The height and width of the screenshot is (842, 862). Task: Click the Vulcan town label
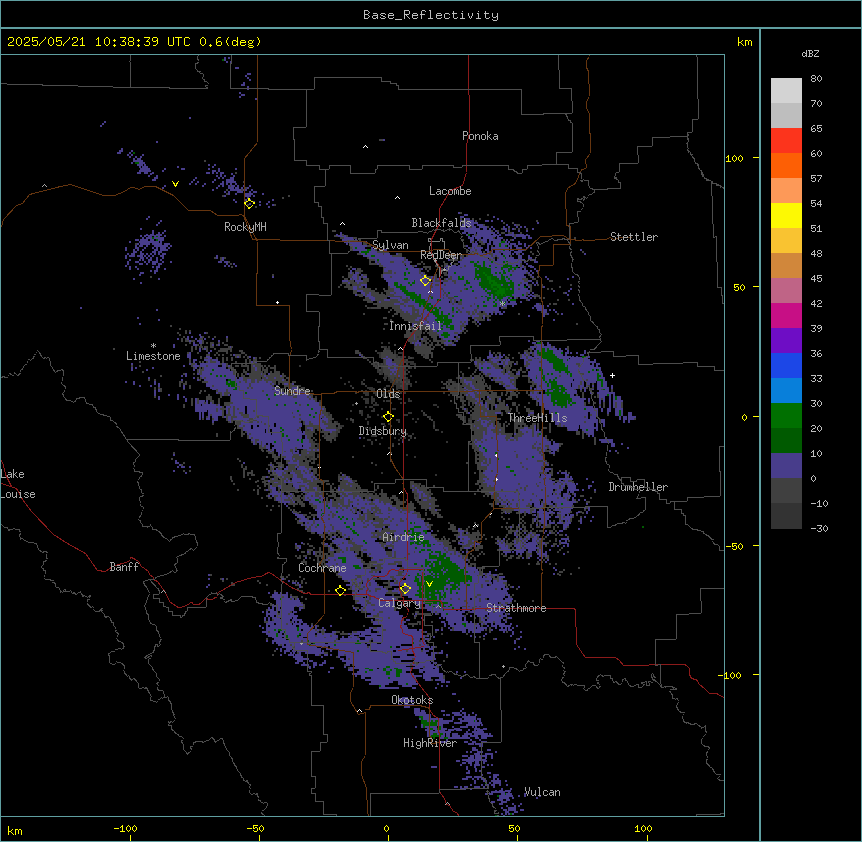(542, 792)
